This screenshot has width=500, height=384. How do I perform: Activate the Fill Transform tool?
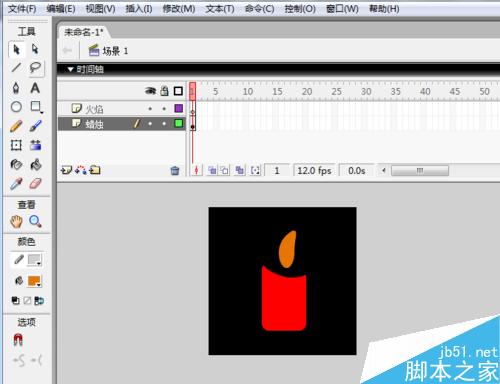tap(35, 145)
